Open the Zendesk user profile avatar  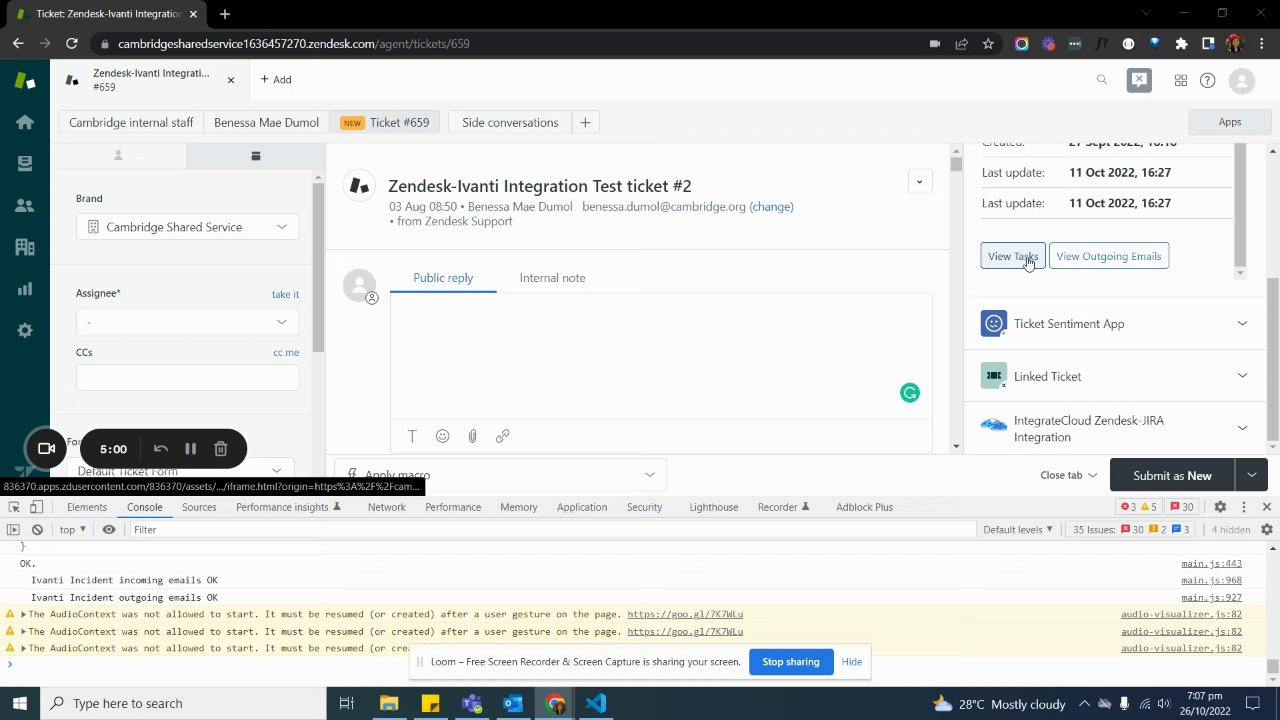[1242, 81]
